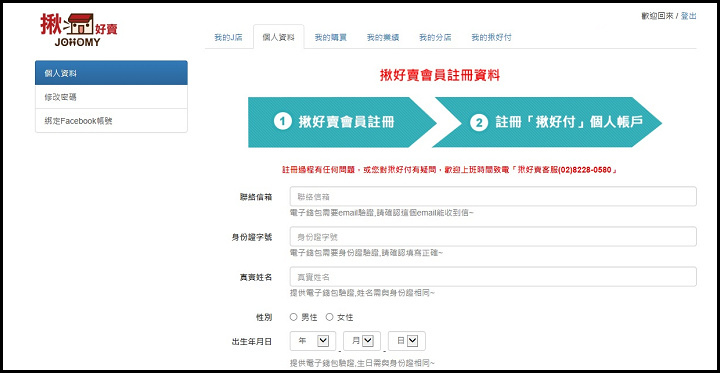Image resolution: width=720 pixels, height=373 pixels.
Task: Focus the 身份證字號 input field
Action: [493, 237]
